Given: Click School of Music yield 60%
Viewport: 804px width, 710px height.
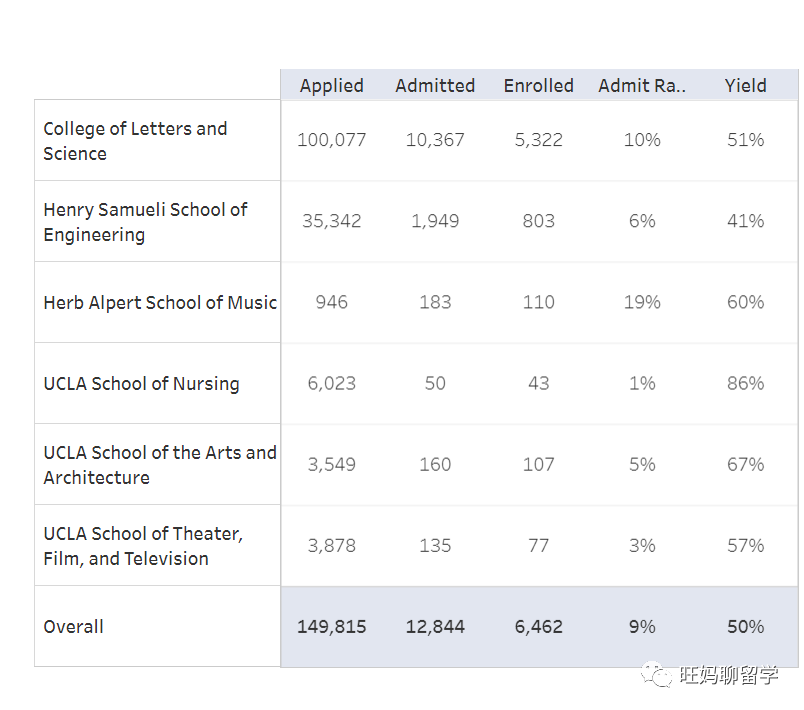Looking at the screenshot, I should 746,302.
